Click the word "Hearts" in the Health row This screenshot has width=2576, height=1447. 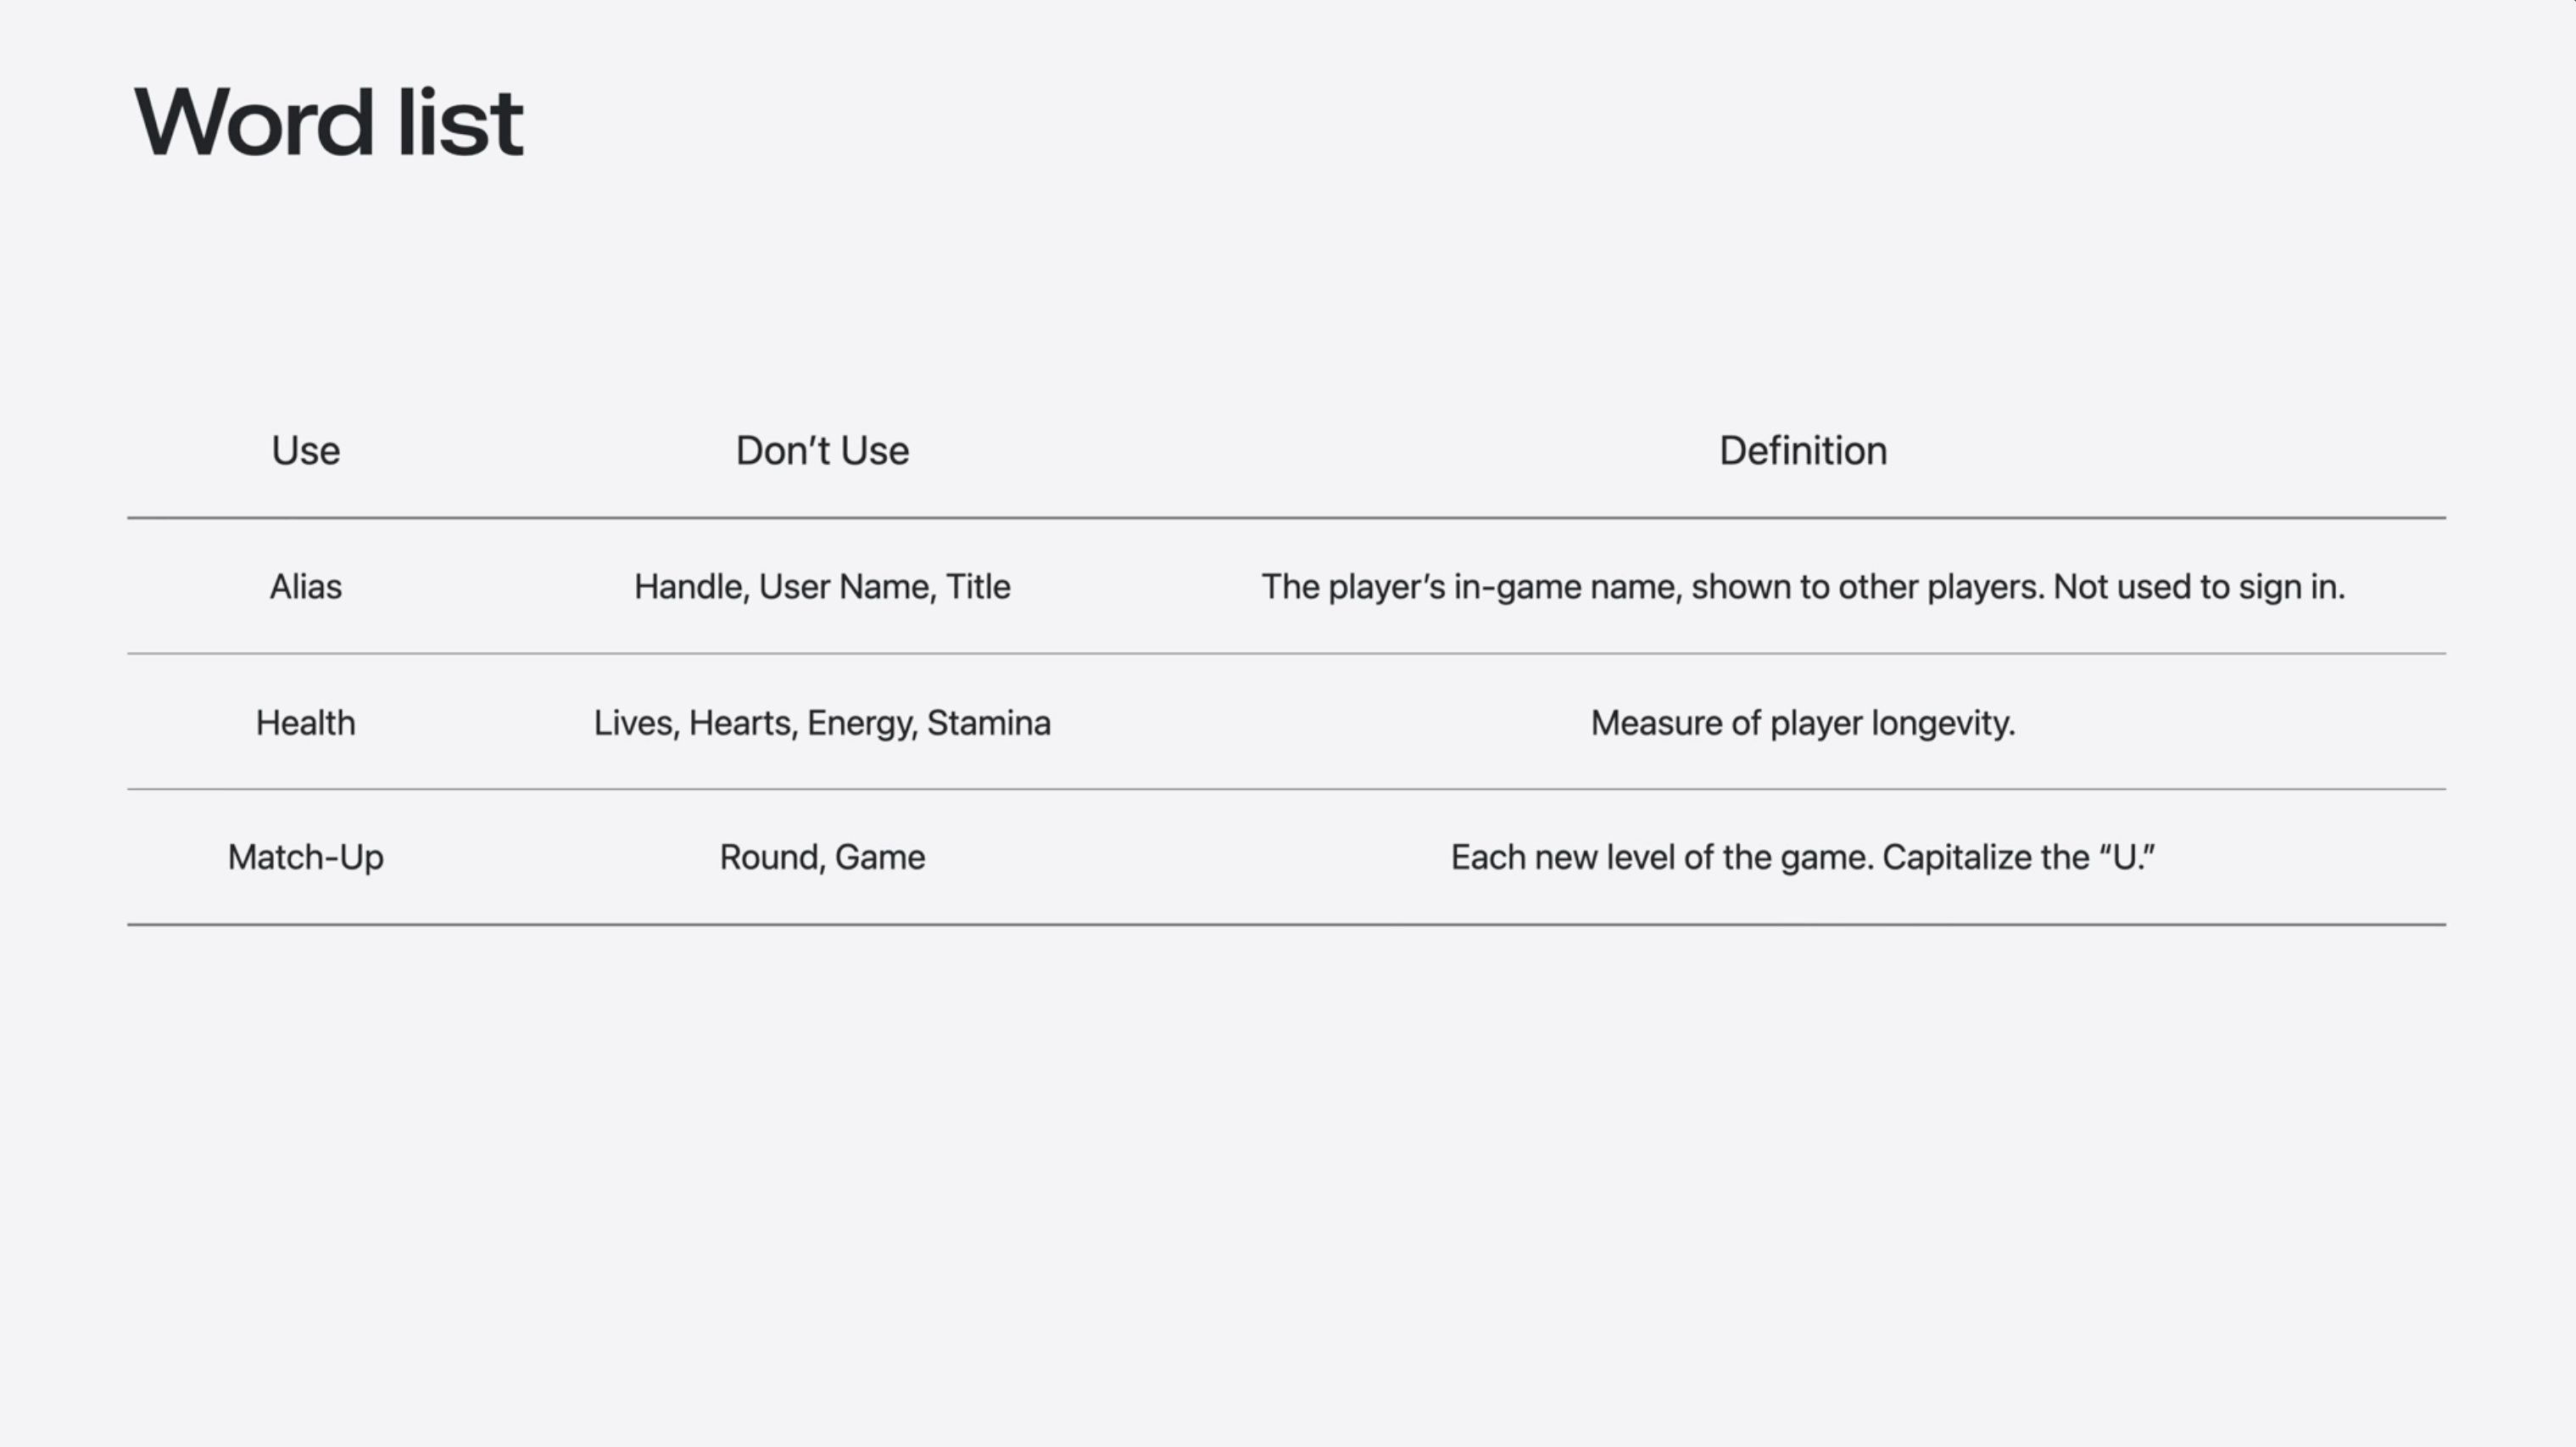pyautogui.click(x=741, y=723)
